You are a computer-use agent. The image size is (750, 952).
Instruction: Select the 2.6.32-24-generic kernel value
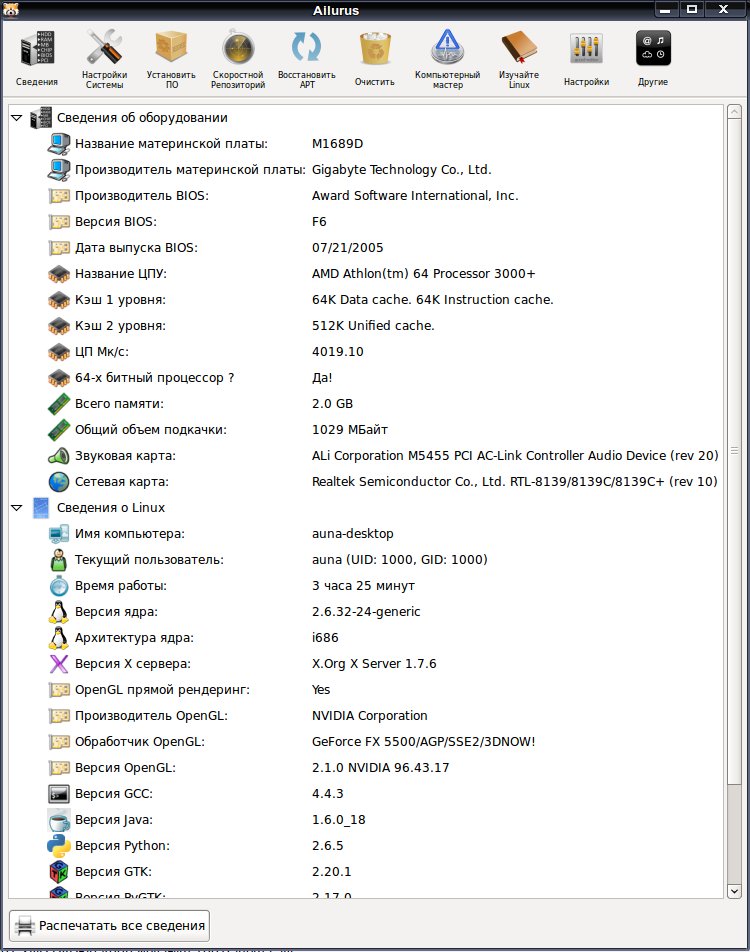[x=366, y=612]
